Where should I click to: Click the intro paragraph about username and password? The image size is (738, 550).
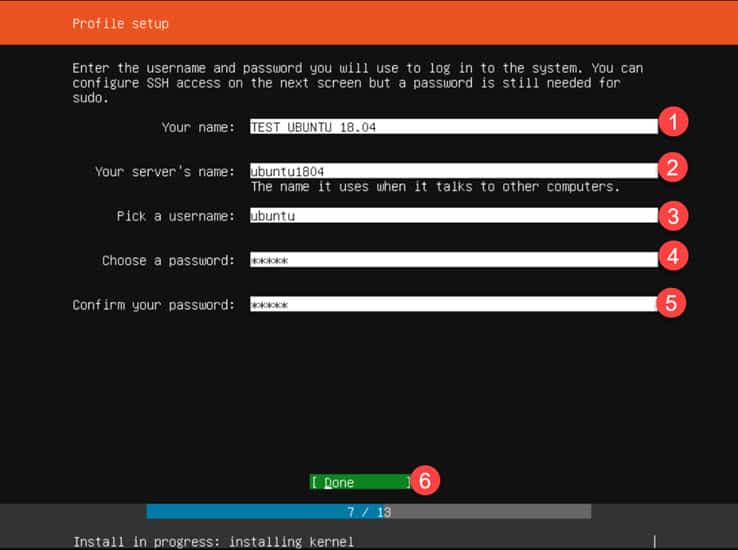click(358, 83)
